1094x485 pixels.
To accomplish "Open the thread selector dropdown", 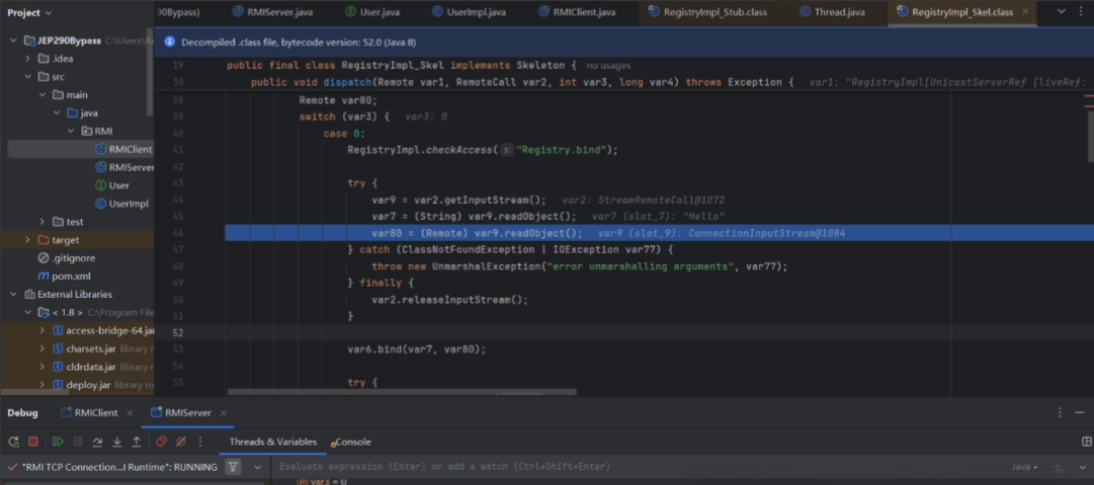I will pos(257,467).
